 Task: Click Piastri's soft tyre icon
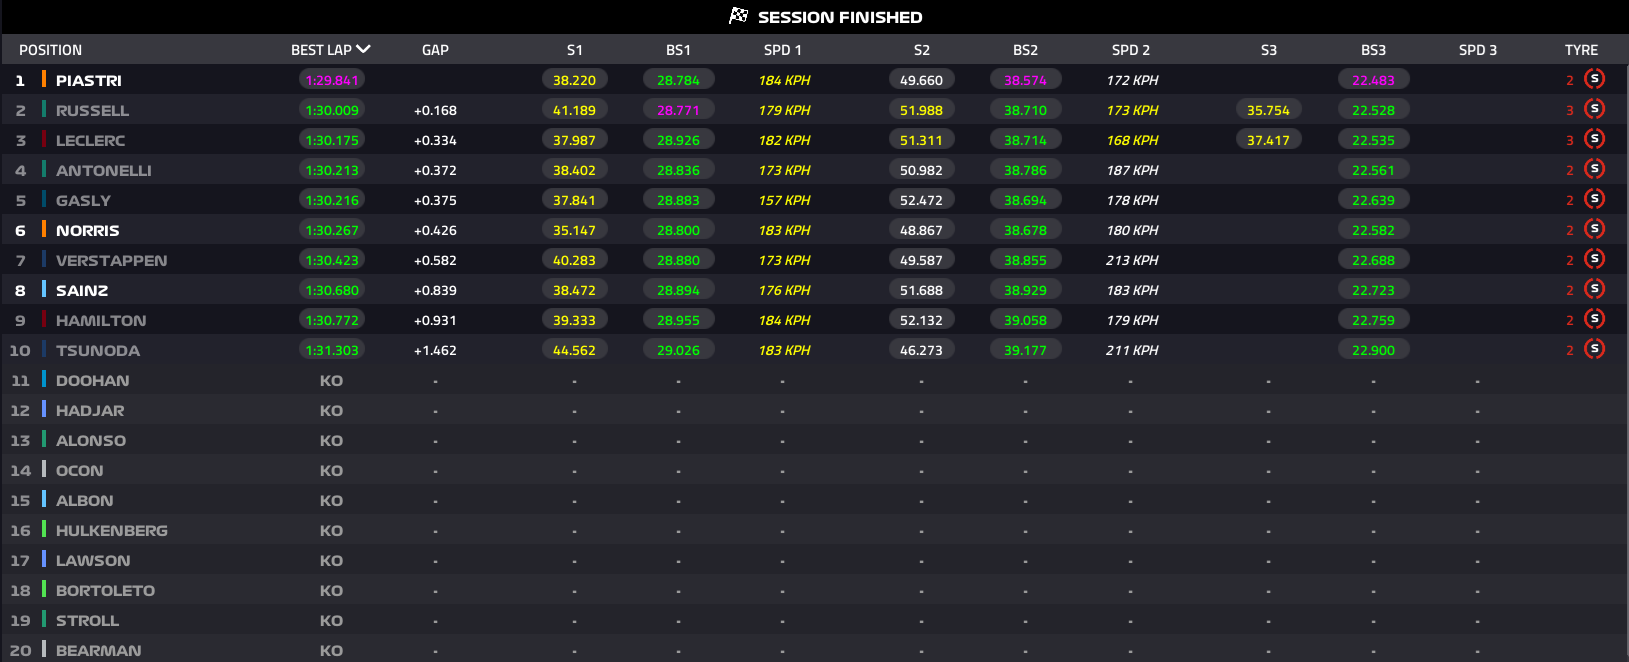coord(1594,79)
